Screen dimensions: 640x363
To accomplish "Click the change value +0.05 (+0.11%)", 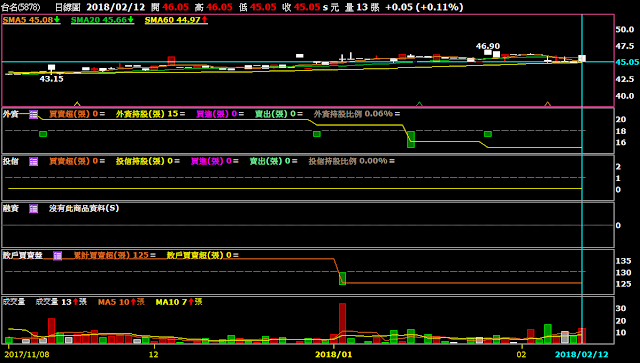I will pos(424,7).
